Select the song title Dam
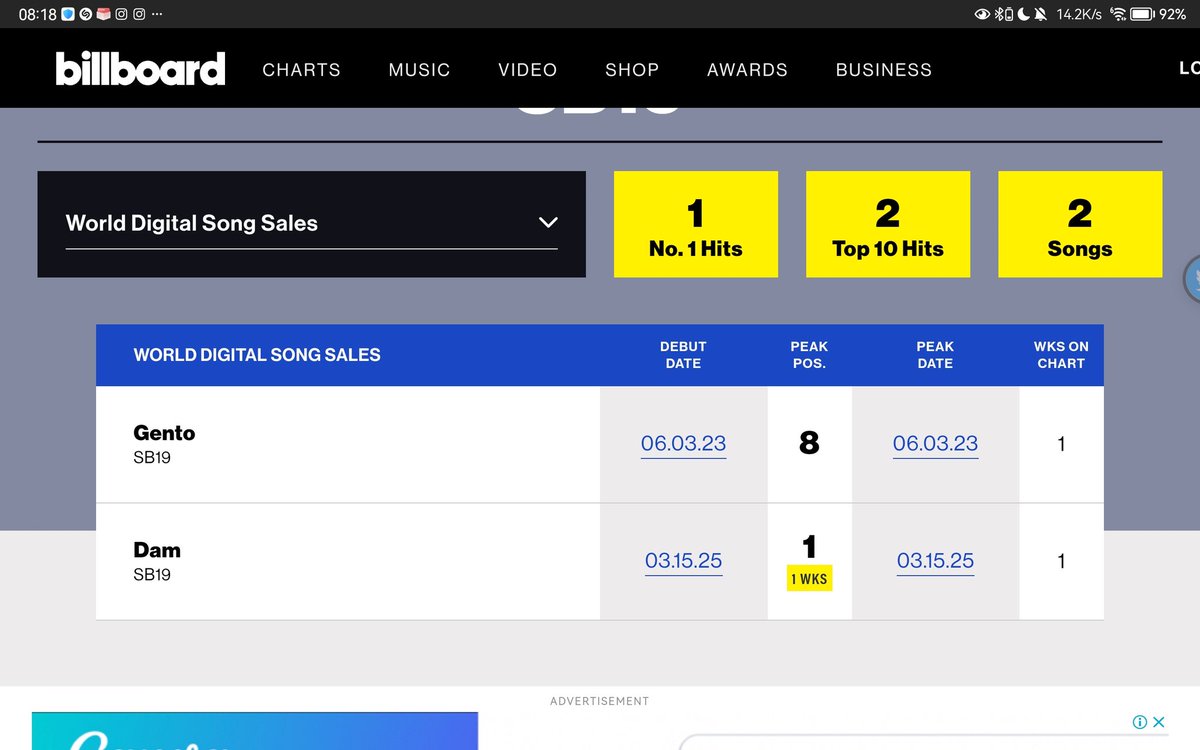Image resolution: width=1200 pixels, height=750 pixels. pyautogui.click(x=157, y=550)
